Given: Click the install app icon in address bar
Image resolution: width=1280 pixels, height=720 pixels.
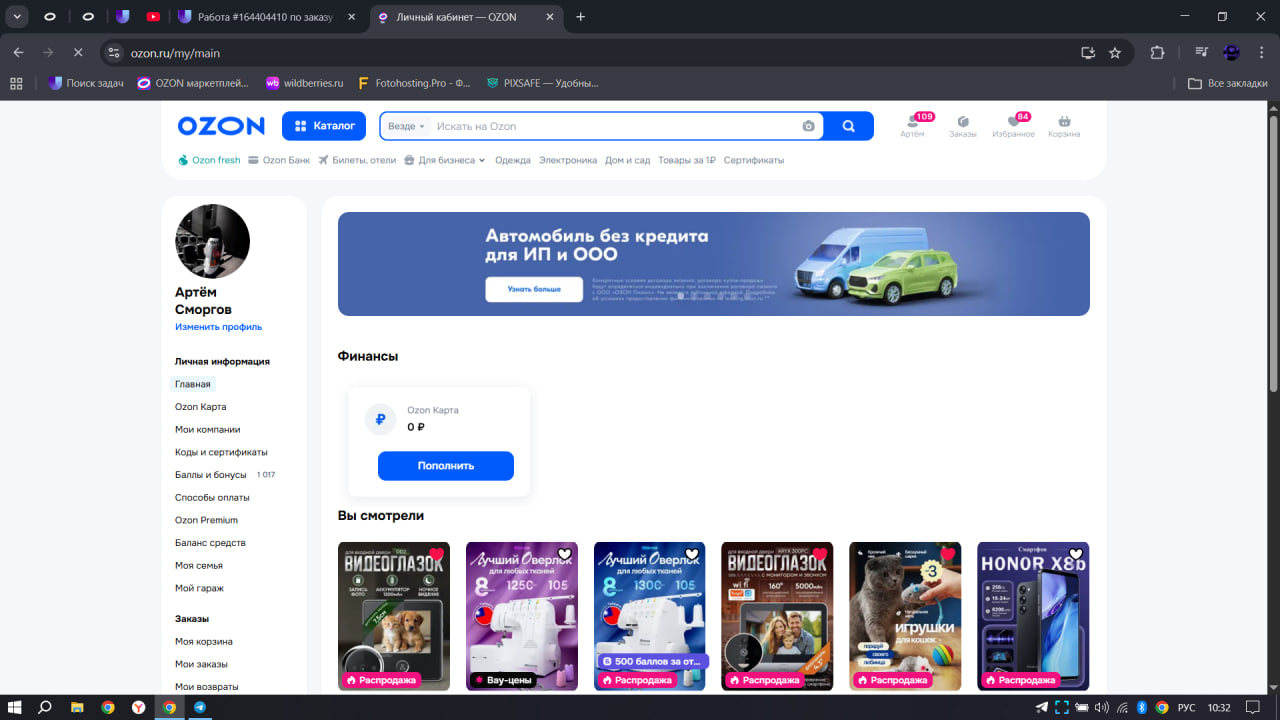Looking at the screenshot, I should [x=1088, y=53].
